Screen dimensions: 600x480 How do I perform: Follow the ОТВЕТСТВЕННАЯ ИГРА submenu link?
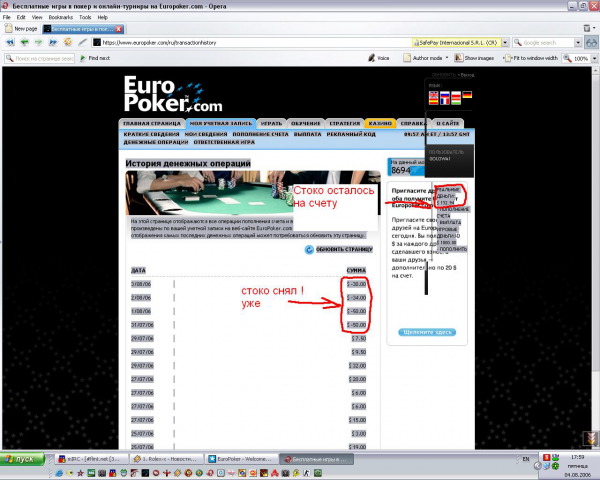point(224,142)
